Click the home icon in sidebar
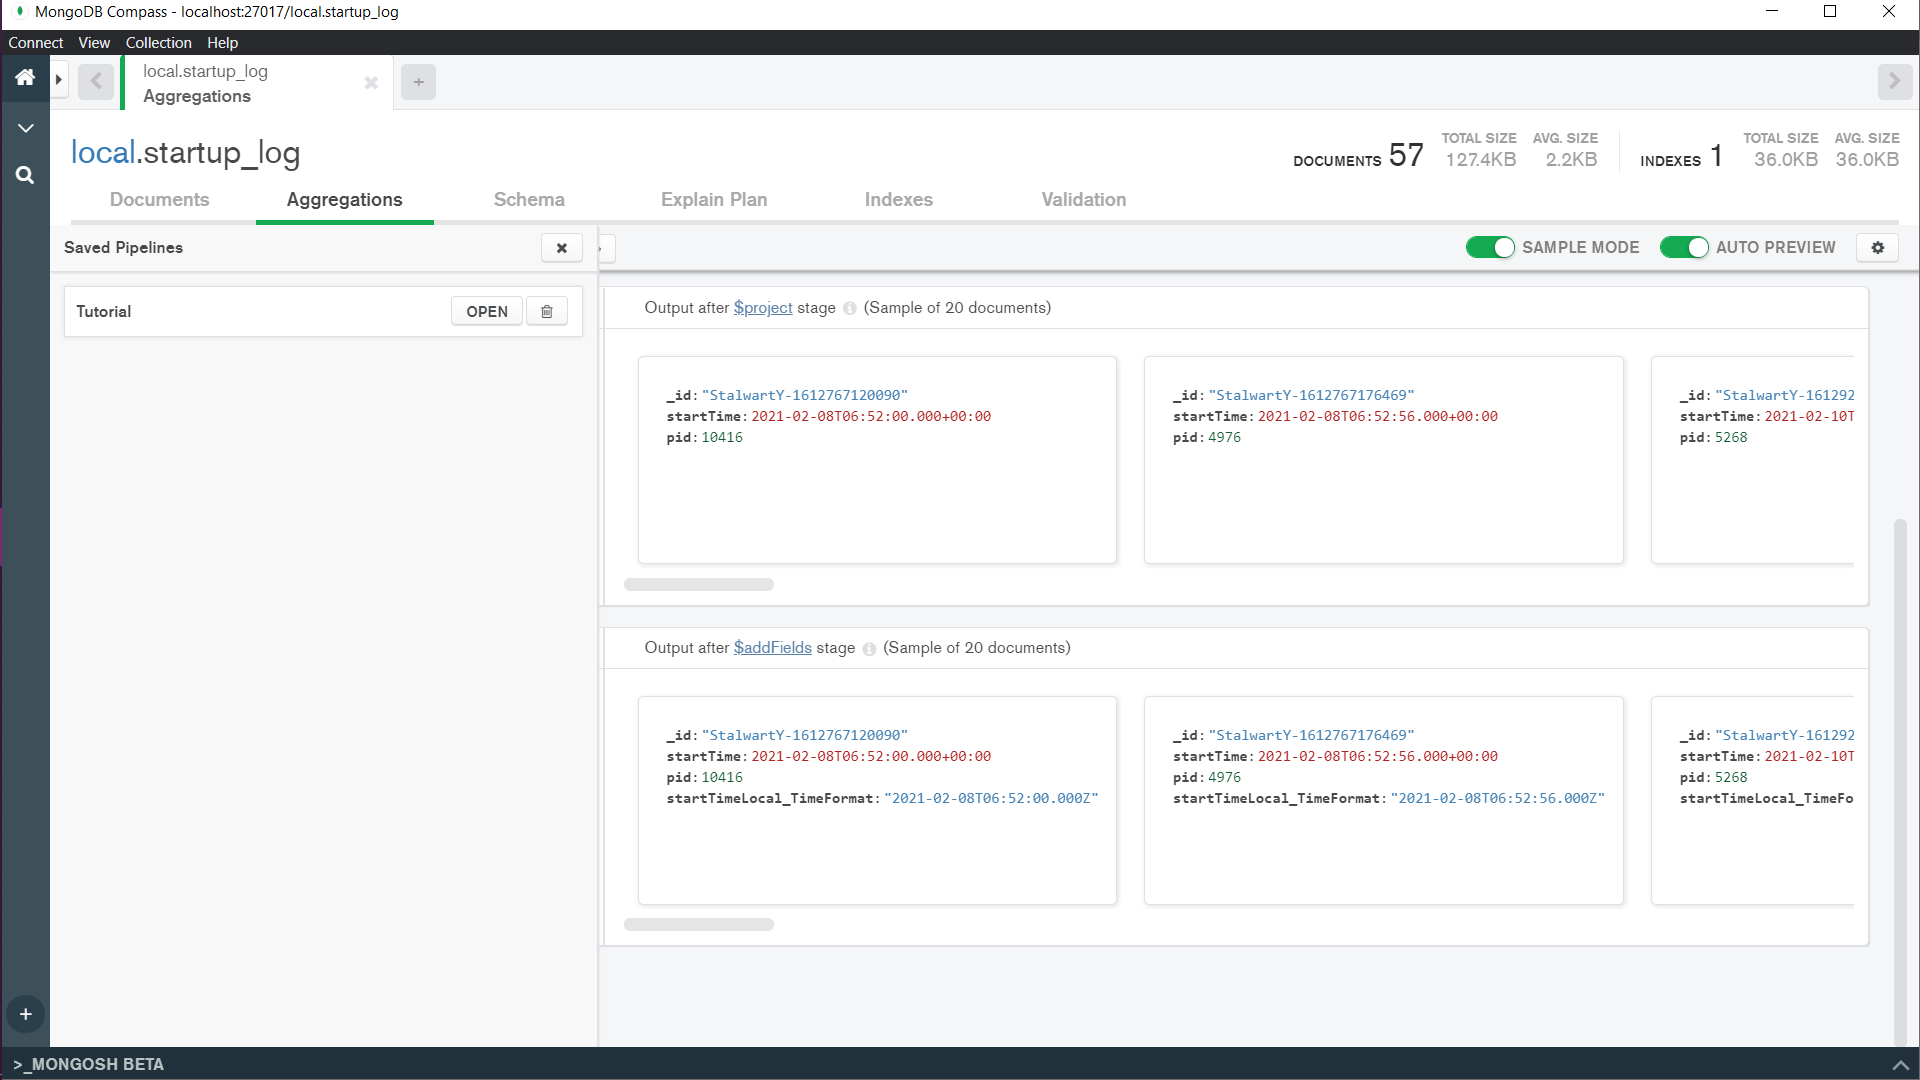The image size is (1920, 1080). pos(25,78)
